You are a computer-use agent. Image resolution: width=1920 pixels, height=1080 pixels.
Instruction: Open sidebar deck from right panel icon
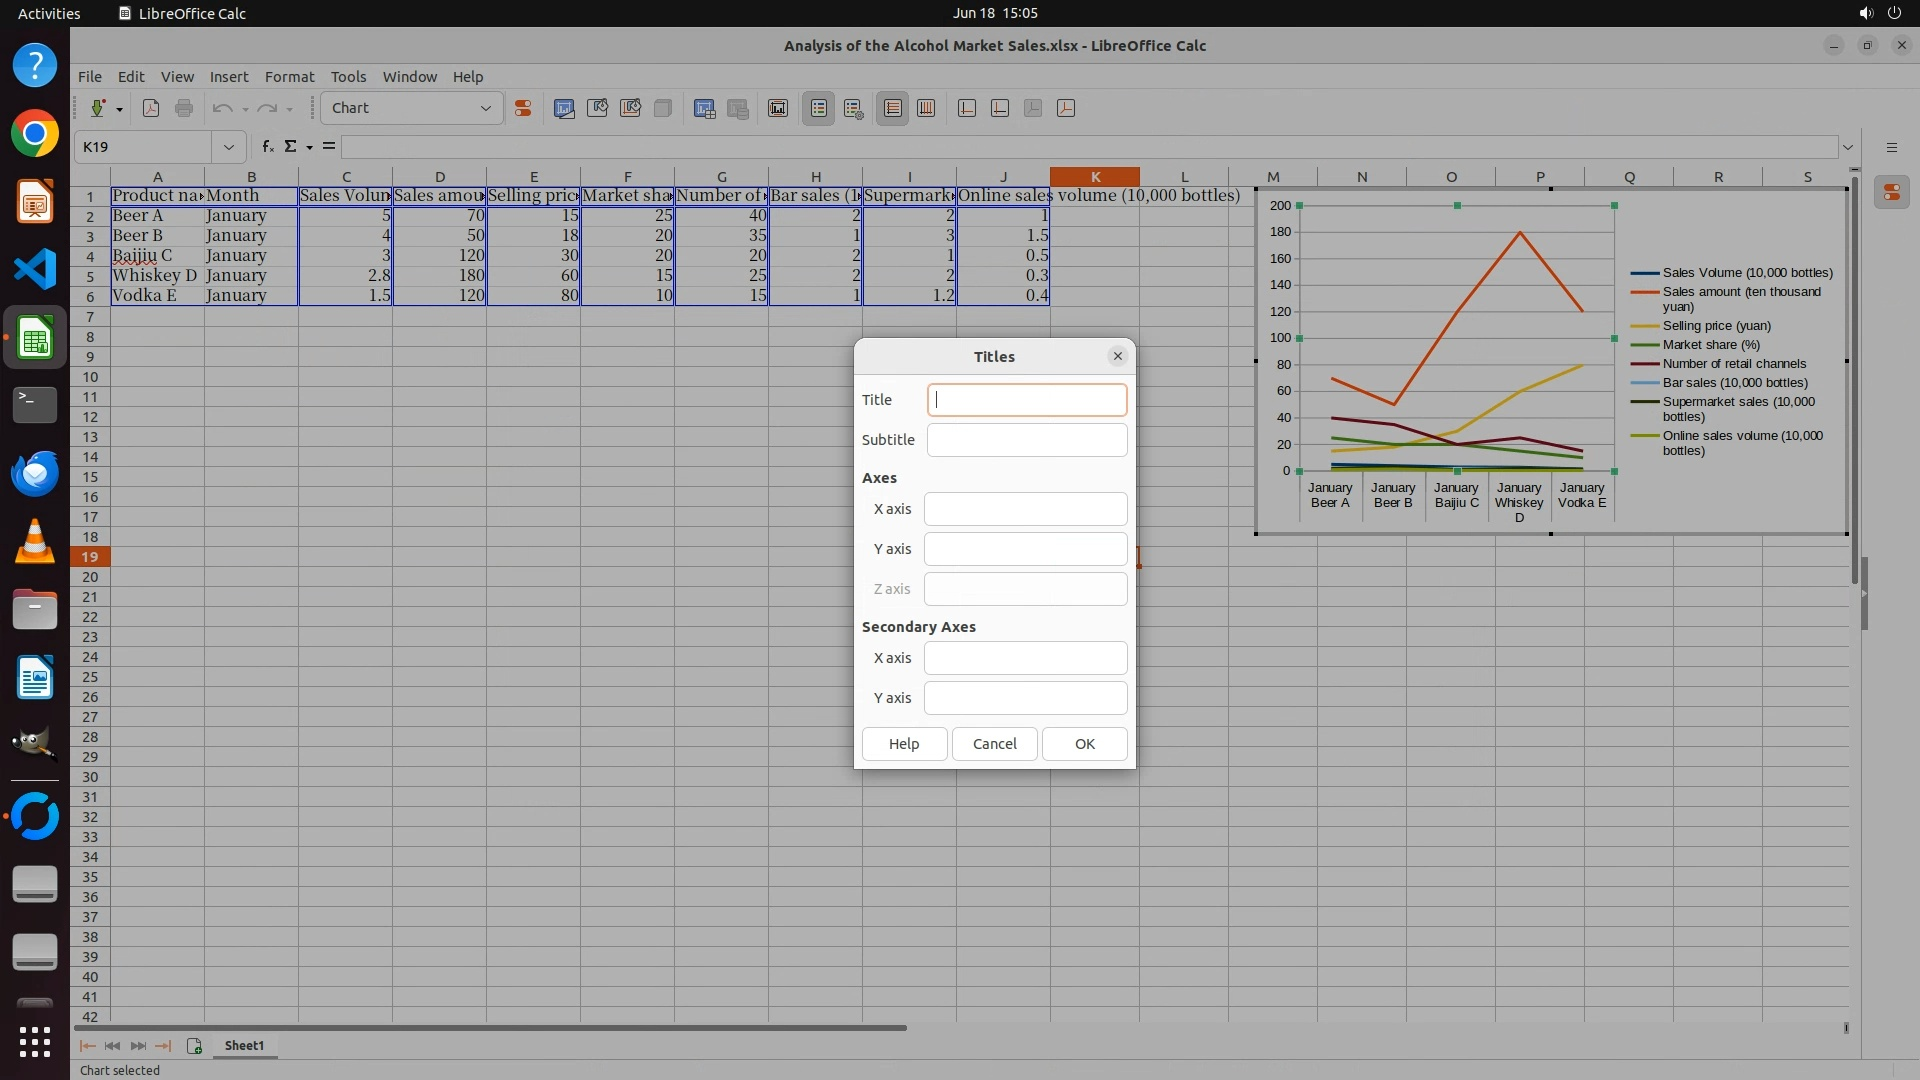pyautogui.click(x=1891, y=192)
